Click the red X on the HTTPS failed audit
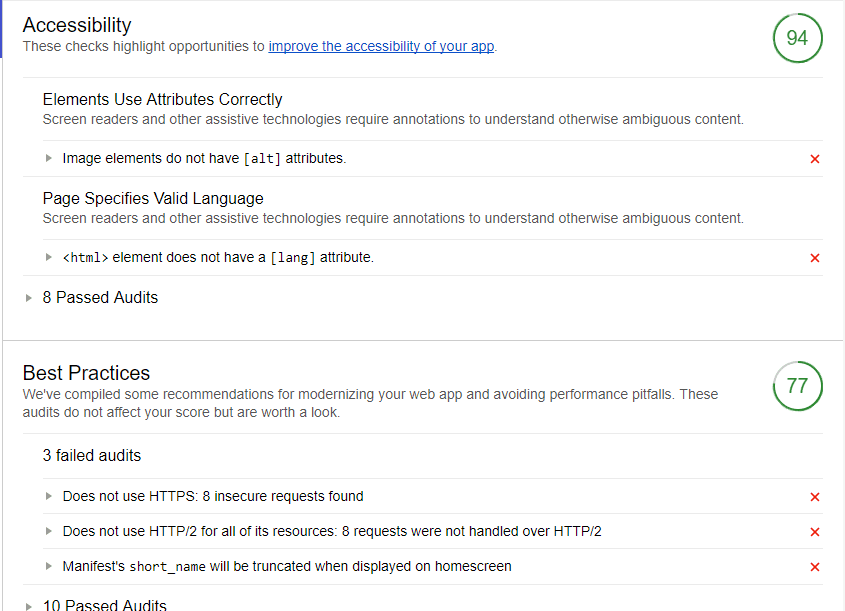845x611 pixels. [x=815, y=496]
